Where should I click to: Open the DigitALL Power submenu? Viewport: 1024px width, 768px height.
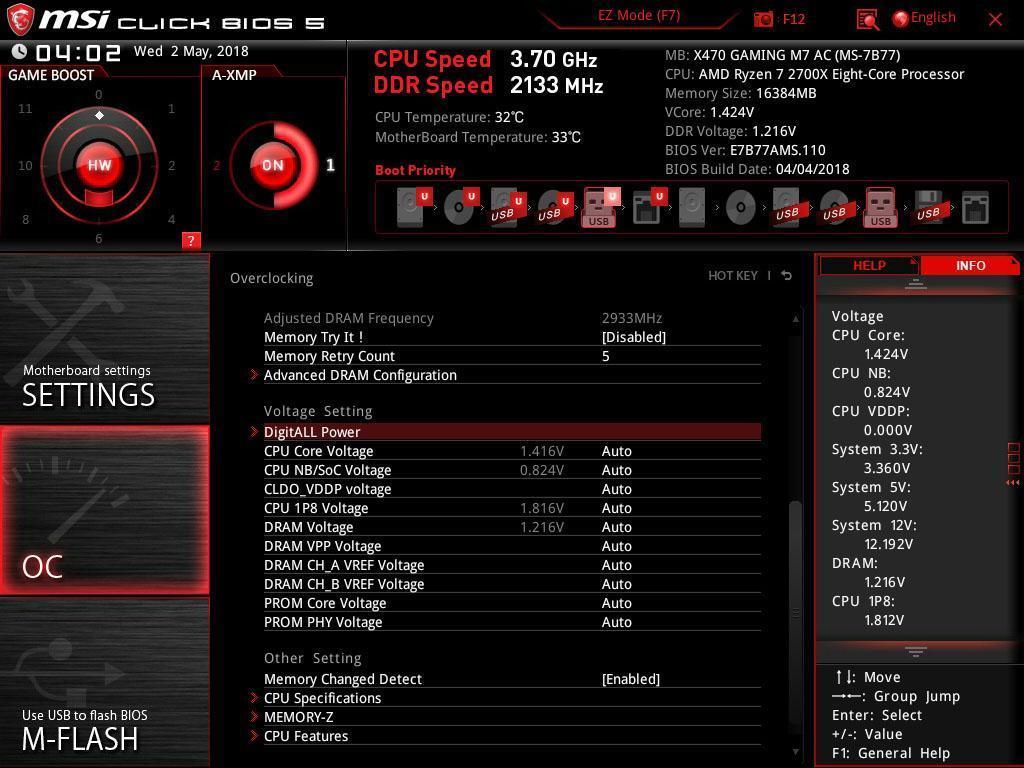click(x=512, y=432)
